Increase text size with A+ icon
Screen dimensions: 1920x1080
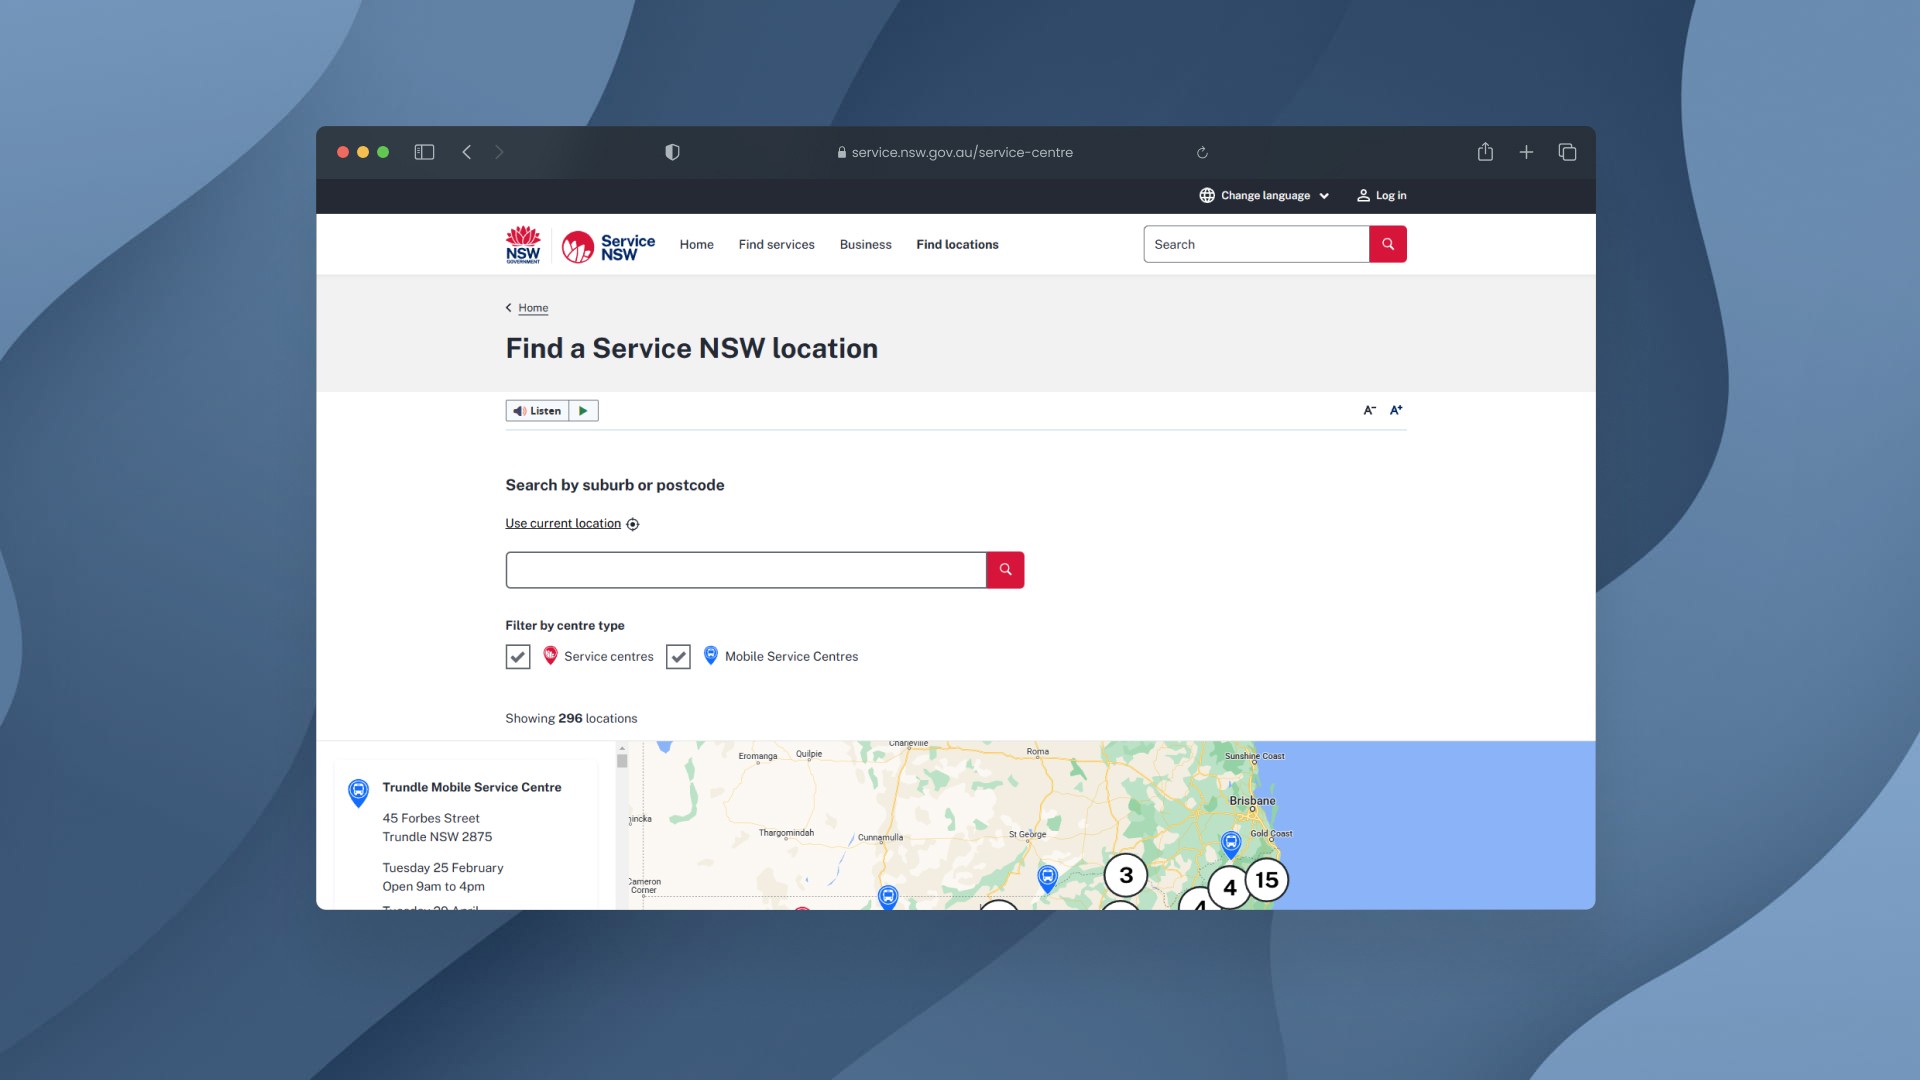point(1396,410)
